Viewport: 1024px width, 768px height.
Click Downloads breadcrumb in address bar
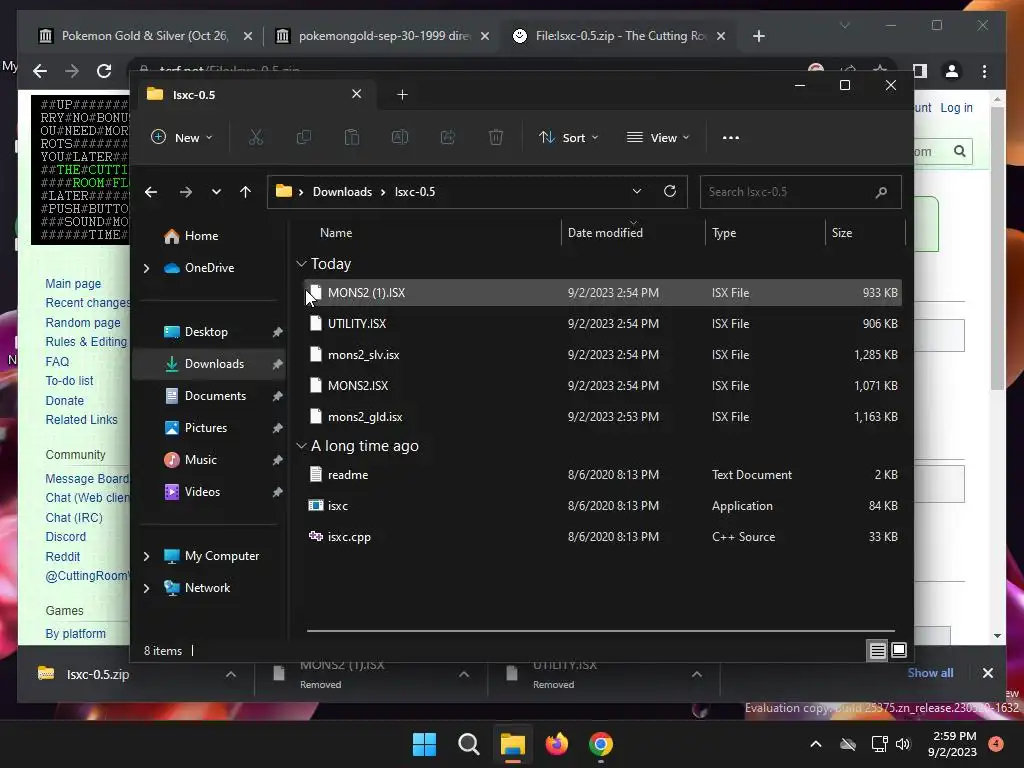(342, 192)
